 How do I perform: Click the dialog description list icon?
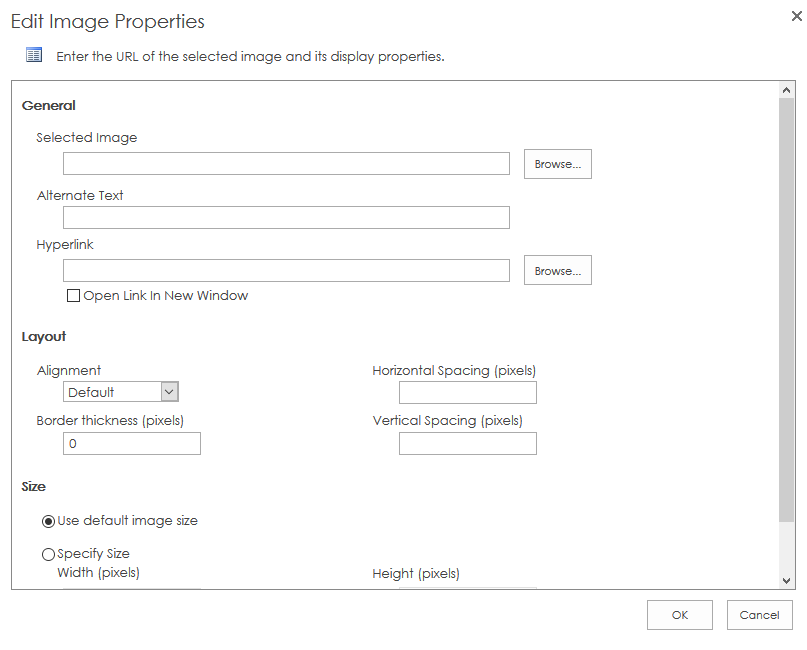(34, 55)
